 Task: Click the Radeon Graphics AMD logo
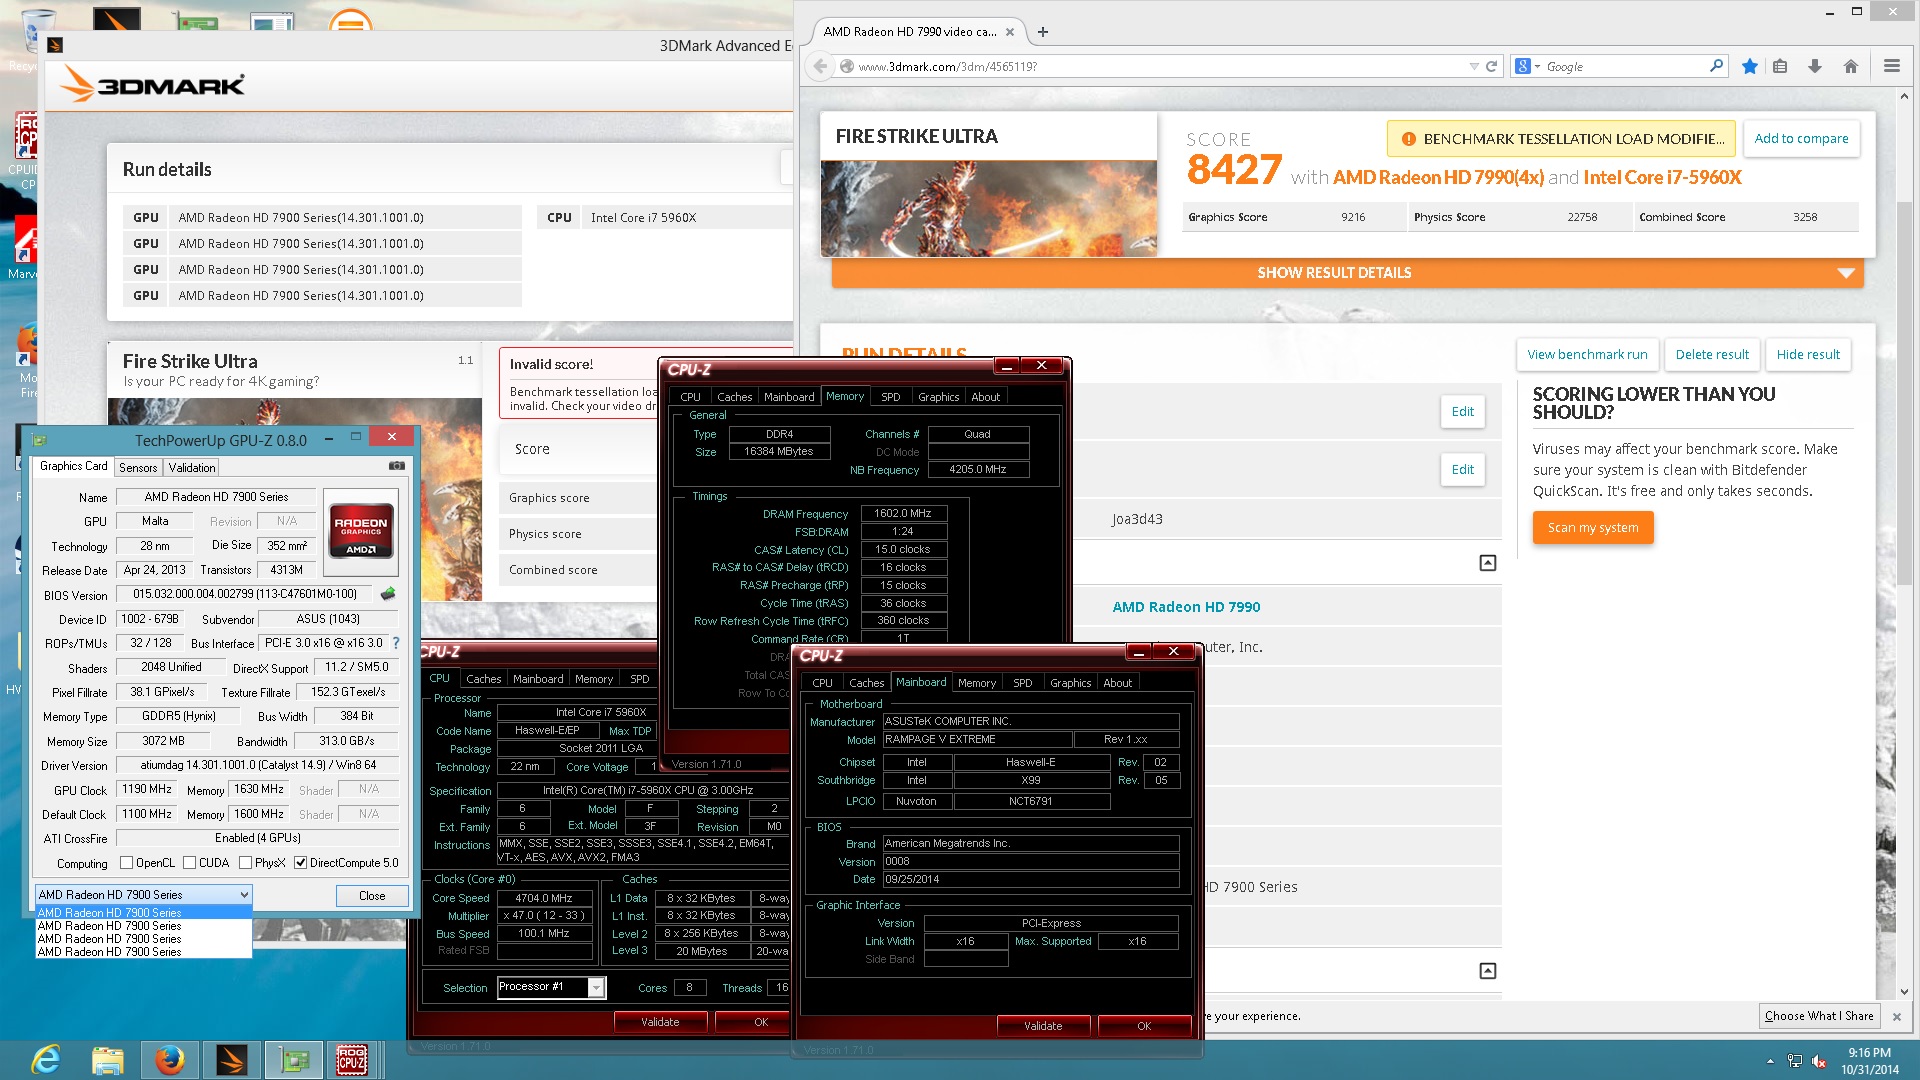[361, 531]
